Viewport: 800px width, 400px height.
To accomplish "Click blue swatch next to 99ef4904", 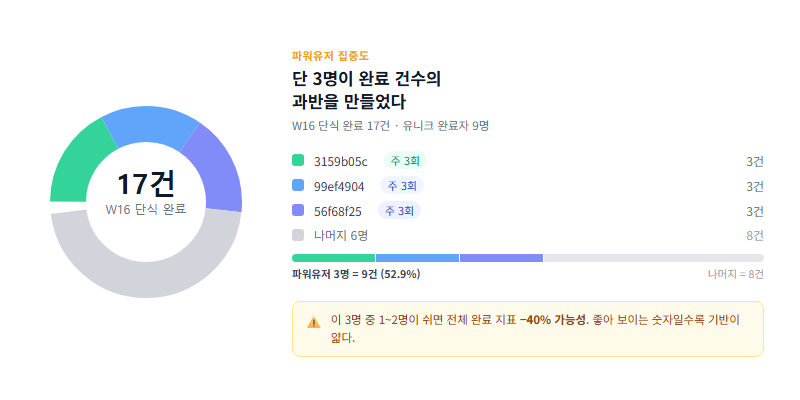I will point(298,185).
